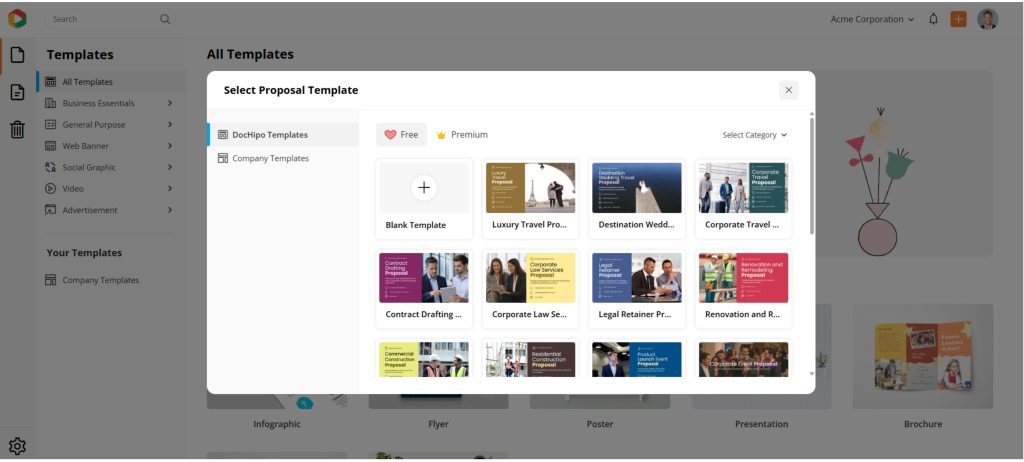
Task: Choose the Renovation and Remodeling thumbnail
Action: pyautogui.click(x=743, y=278)
